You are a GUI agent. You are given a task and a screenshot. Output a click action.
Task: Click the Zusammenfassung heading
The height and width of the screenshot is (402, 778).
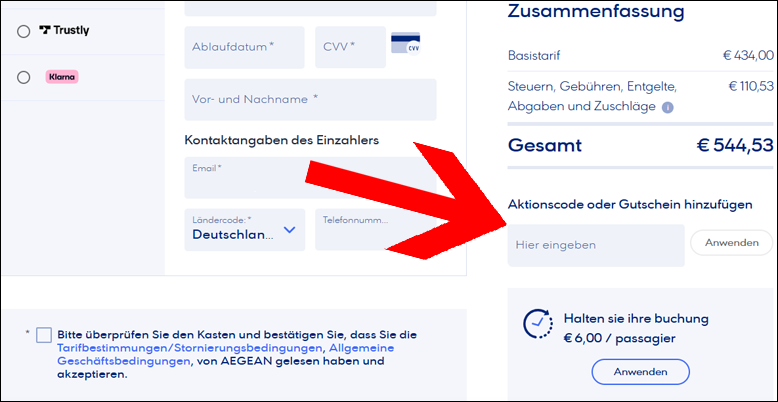click(x=596, y=10)
